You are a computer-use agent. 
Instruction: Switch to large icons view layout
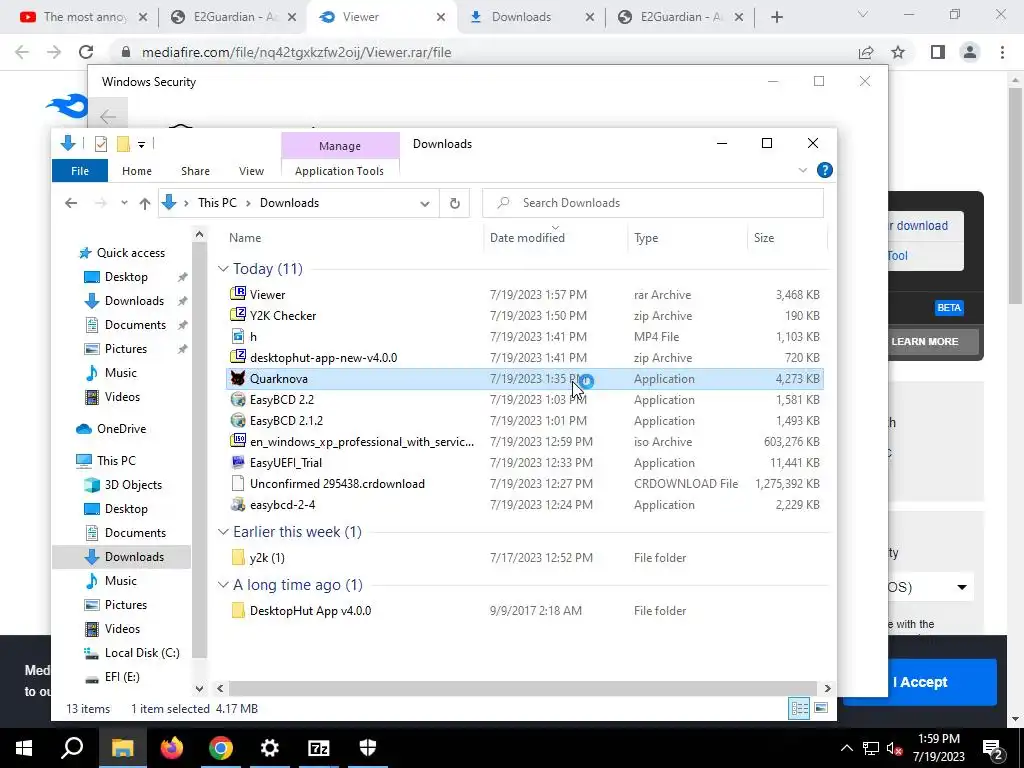821,709
